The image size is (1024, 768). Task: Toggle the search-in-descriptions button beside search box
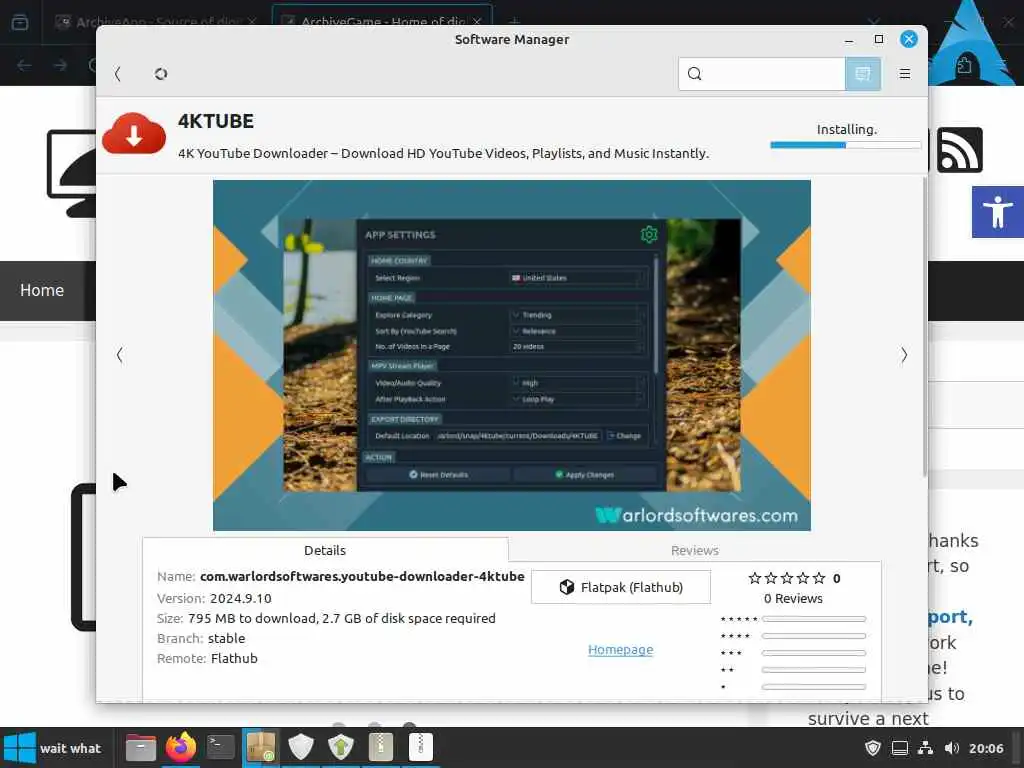(x=863, y=74)
